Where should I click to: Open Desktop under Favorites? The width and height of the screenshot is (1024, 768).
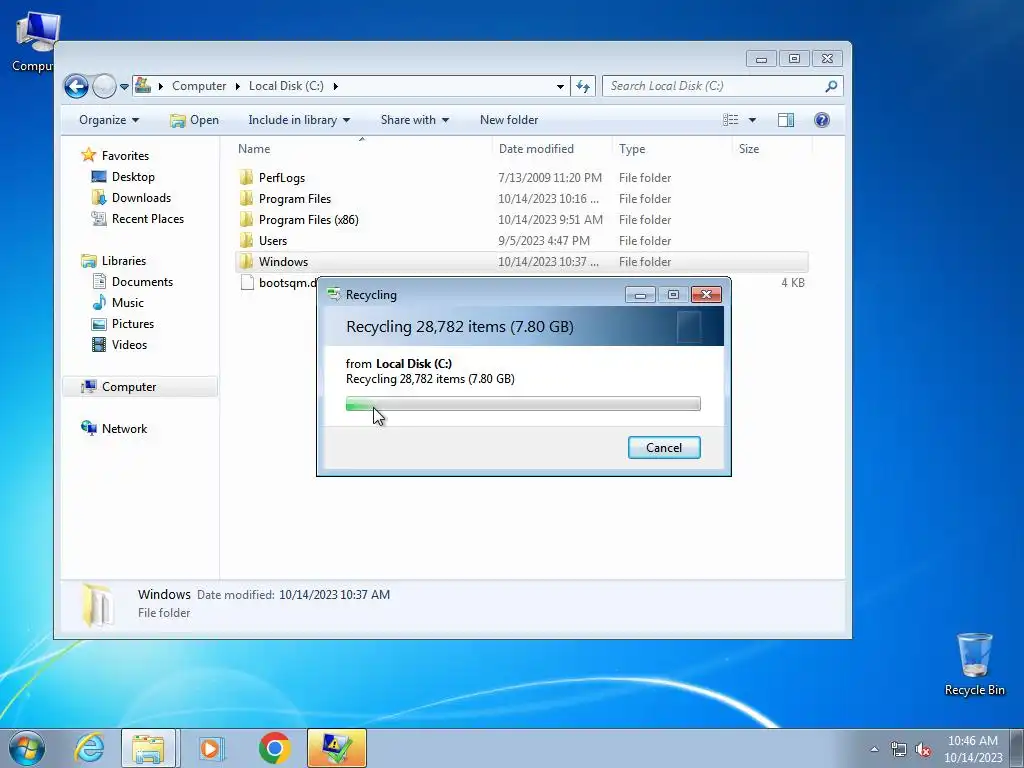point(133,177)
